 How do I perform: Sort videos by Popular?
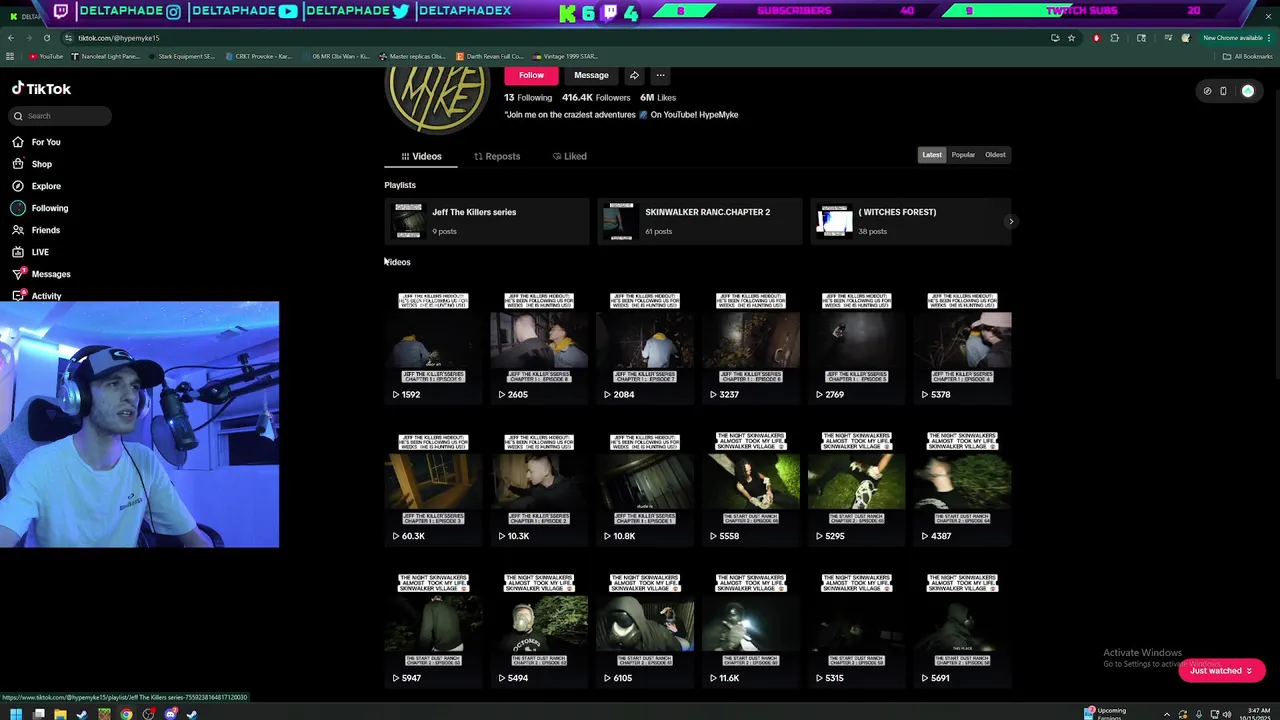point(963,155)
